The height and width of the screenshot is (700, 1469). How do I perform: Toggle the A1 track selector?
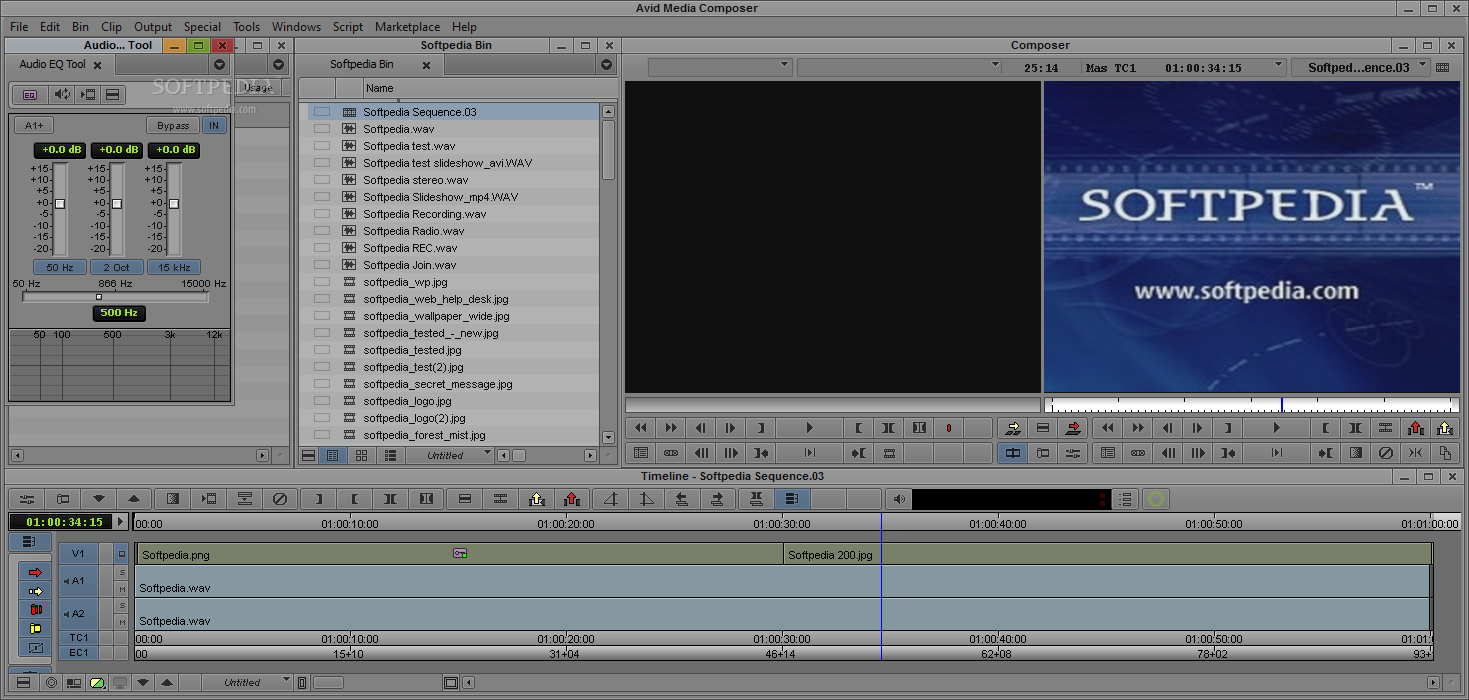pyautogui.click(x=78, y=580)
